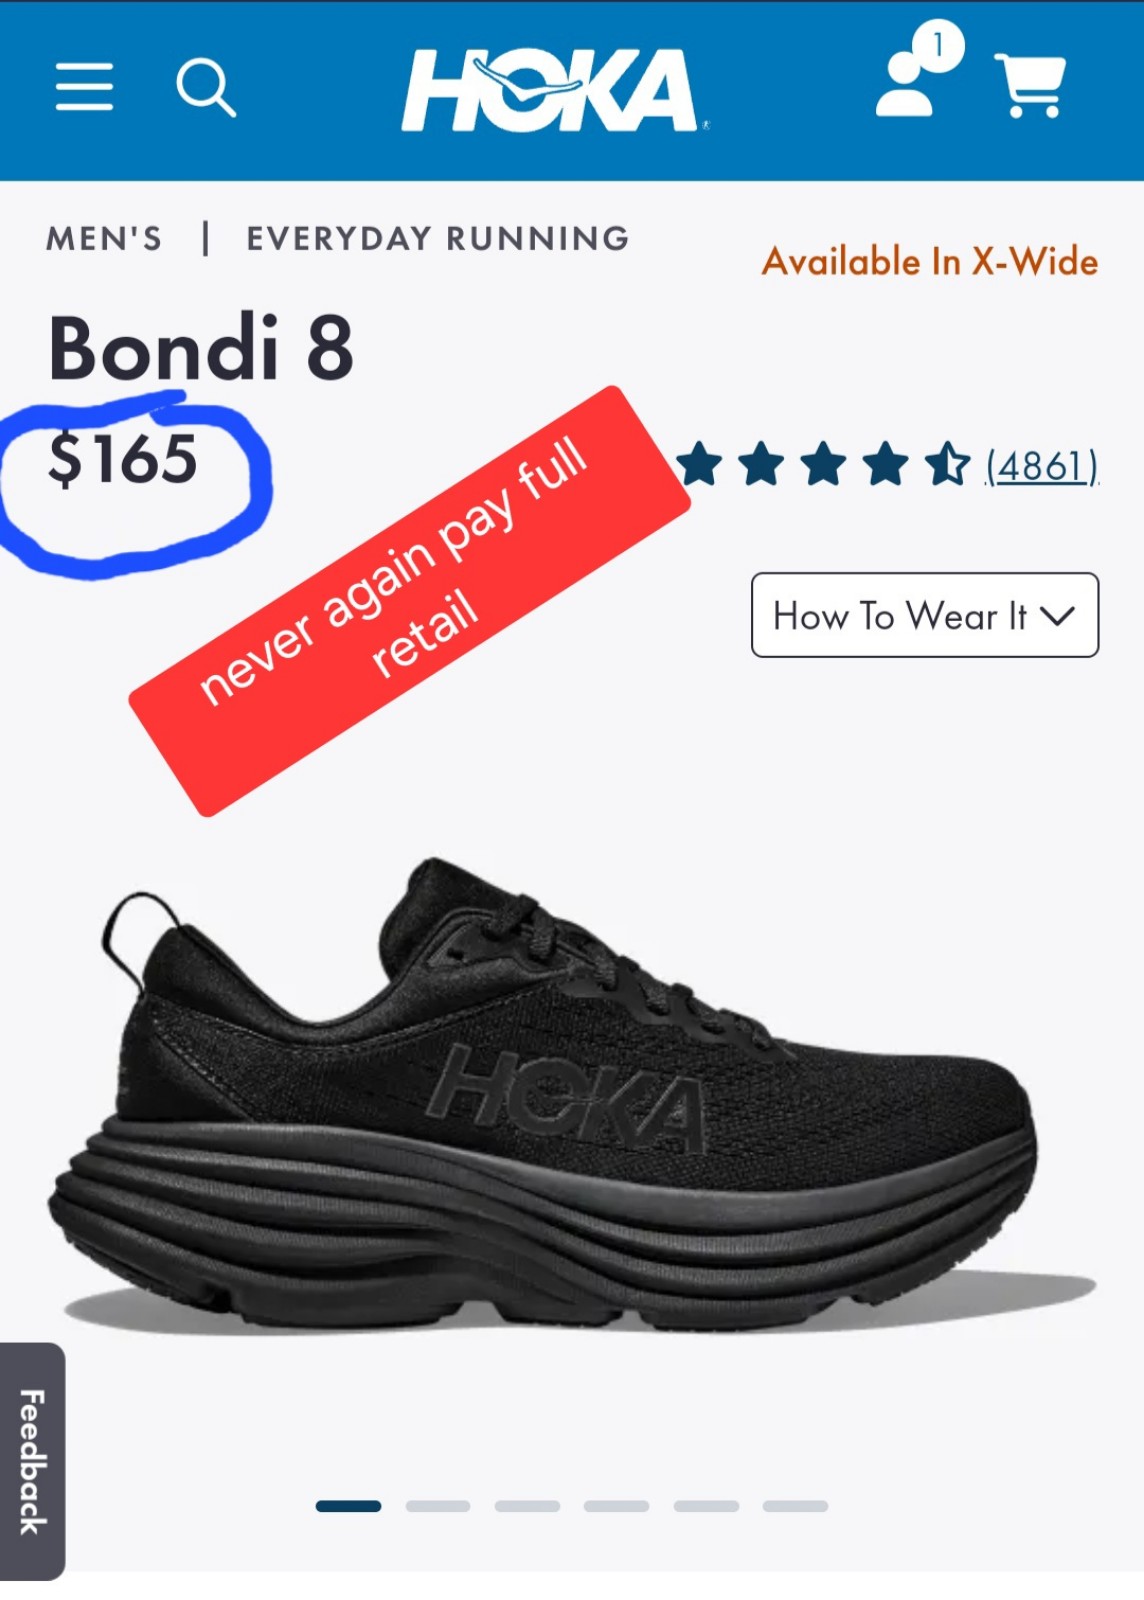Click the Available In X-Wide link
The width and height of the screenshot is (1144, 1600).
930,262
